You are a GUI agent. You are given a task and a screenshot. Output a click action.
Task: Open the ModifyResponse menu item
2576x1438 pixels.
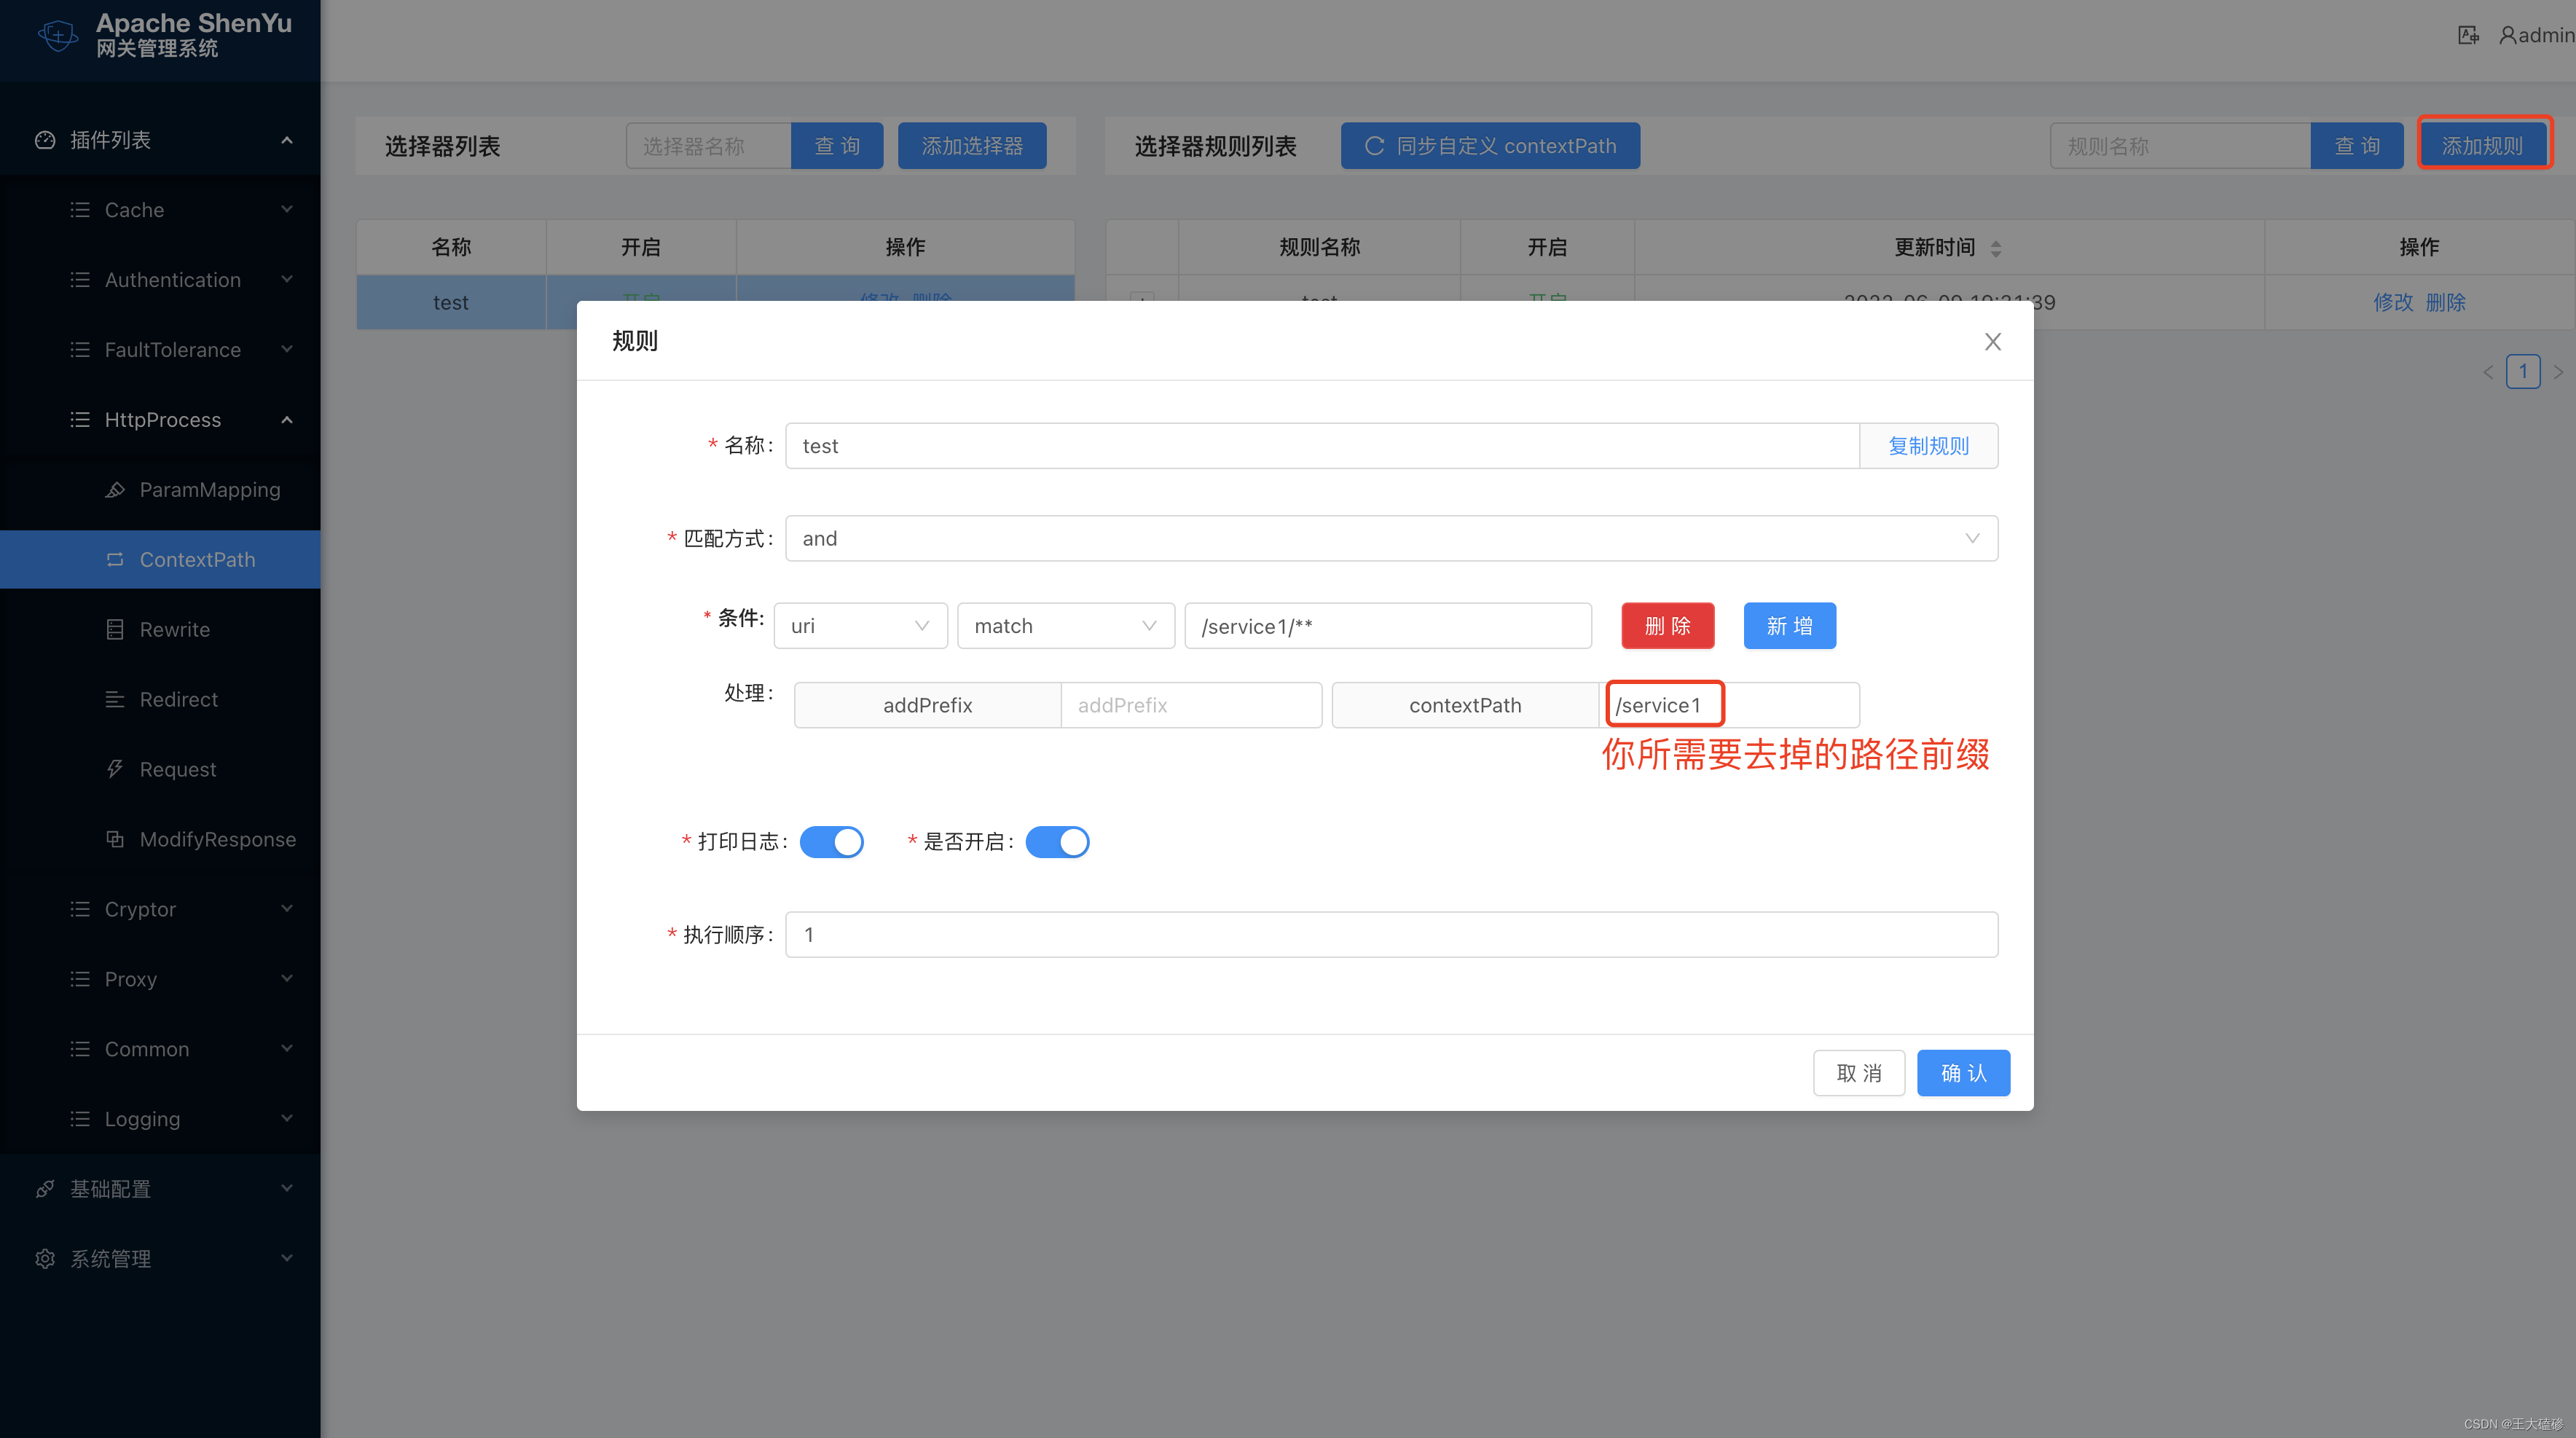coord(160,839)
